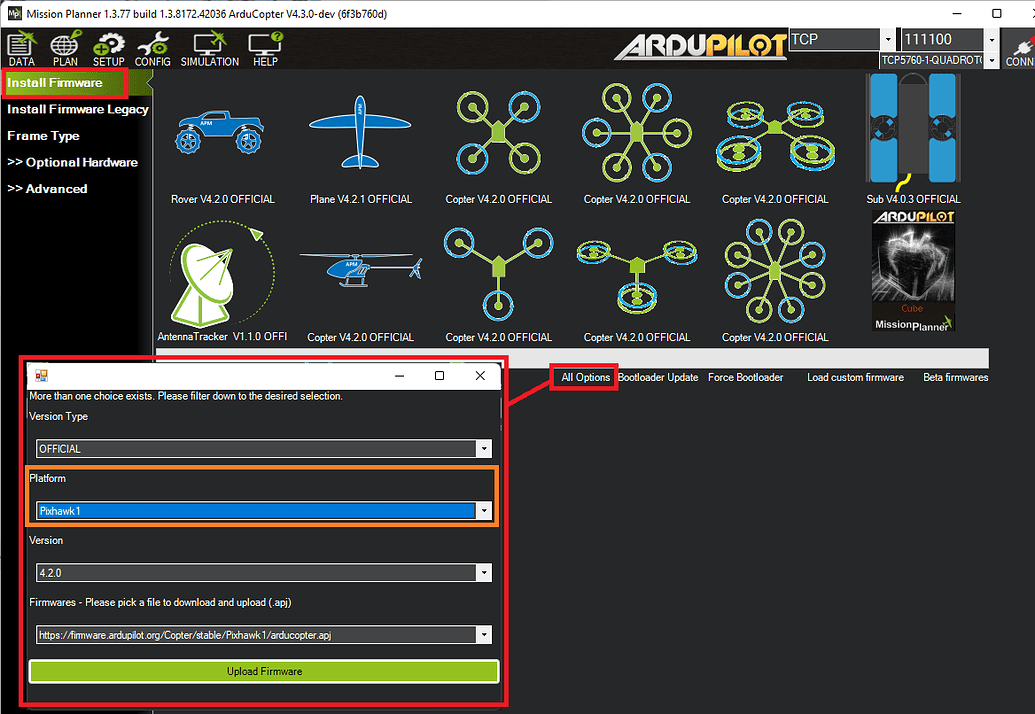Image resolution: width=1035 pixels, height=714 pixels.
Task: Select Install Firmware Legacy in the sidebar
Action: click(x=78, y=109)
